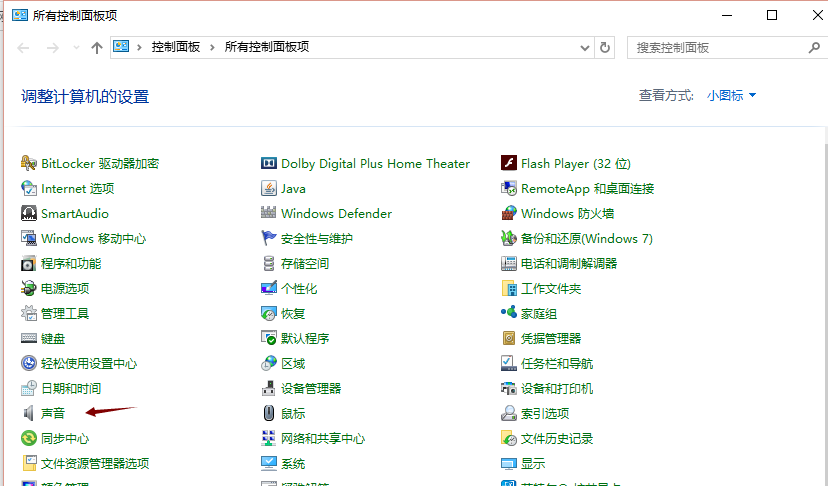Go back with the back arrow
The image size is (828, 486).
click(x=23, y=48)
